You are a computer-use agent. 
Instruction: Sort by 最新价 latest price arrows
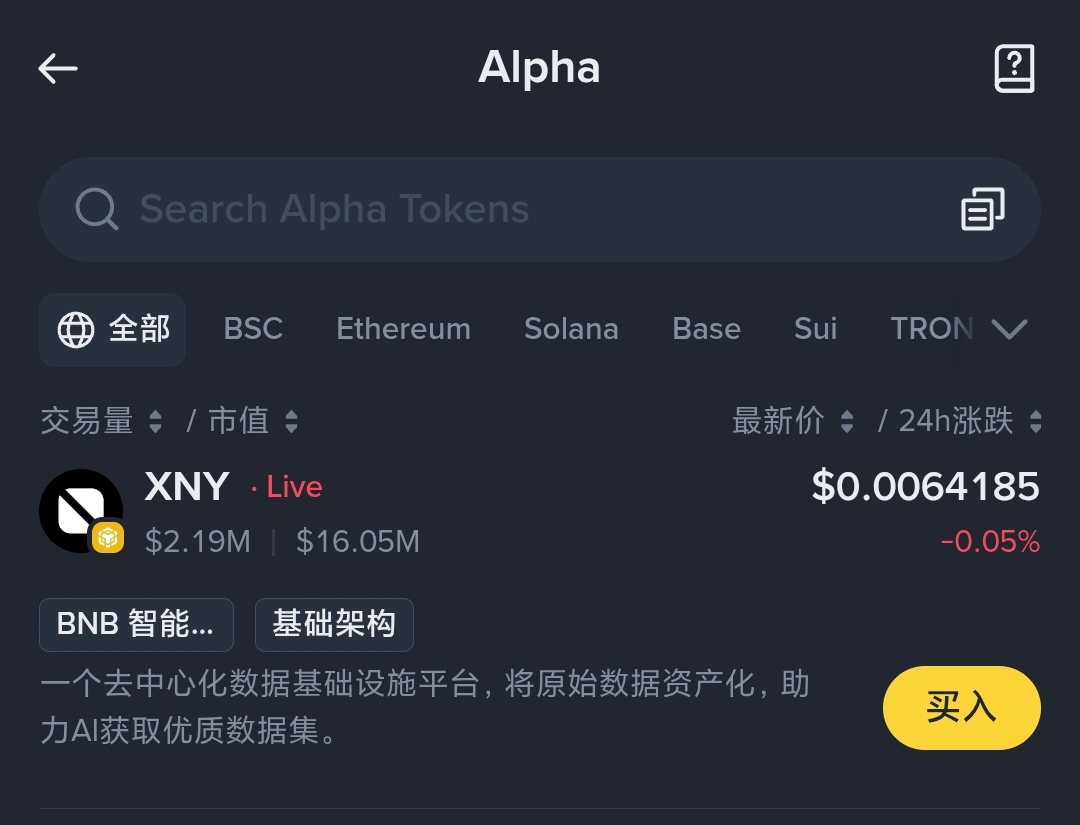click(x=847, y=421)
